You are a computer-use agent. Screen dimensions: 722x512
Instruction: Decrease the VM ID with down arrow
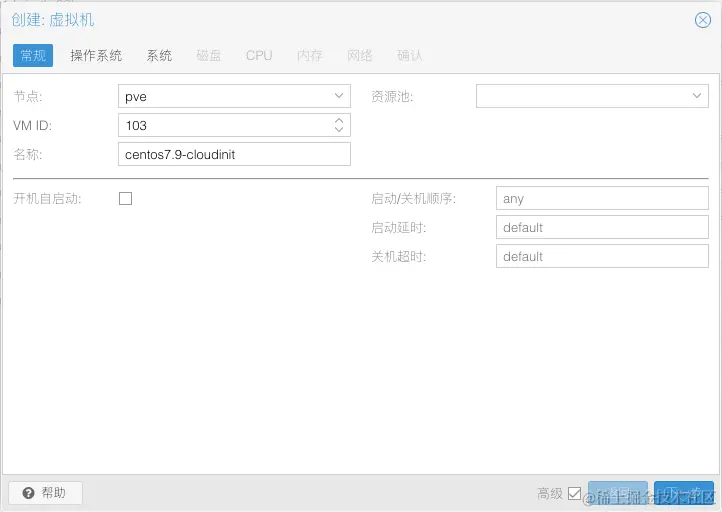coord(339,130)
